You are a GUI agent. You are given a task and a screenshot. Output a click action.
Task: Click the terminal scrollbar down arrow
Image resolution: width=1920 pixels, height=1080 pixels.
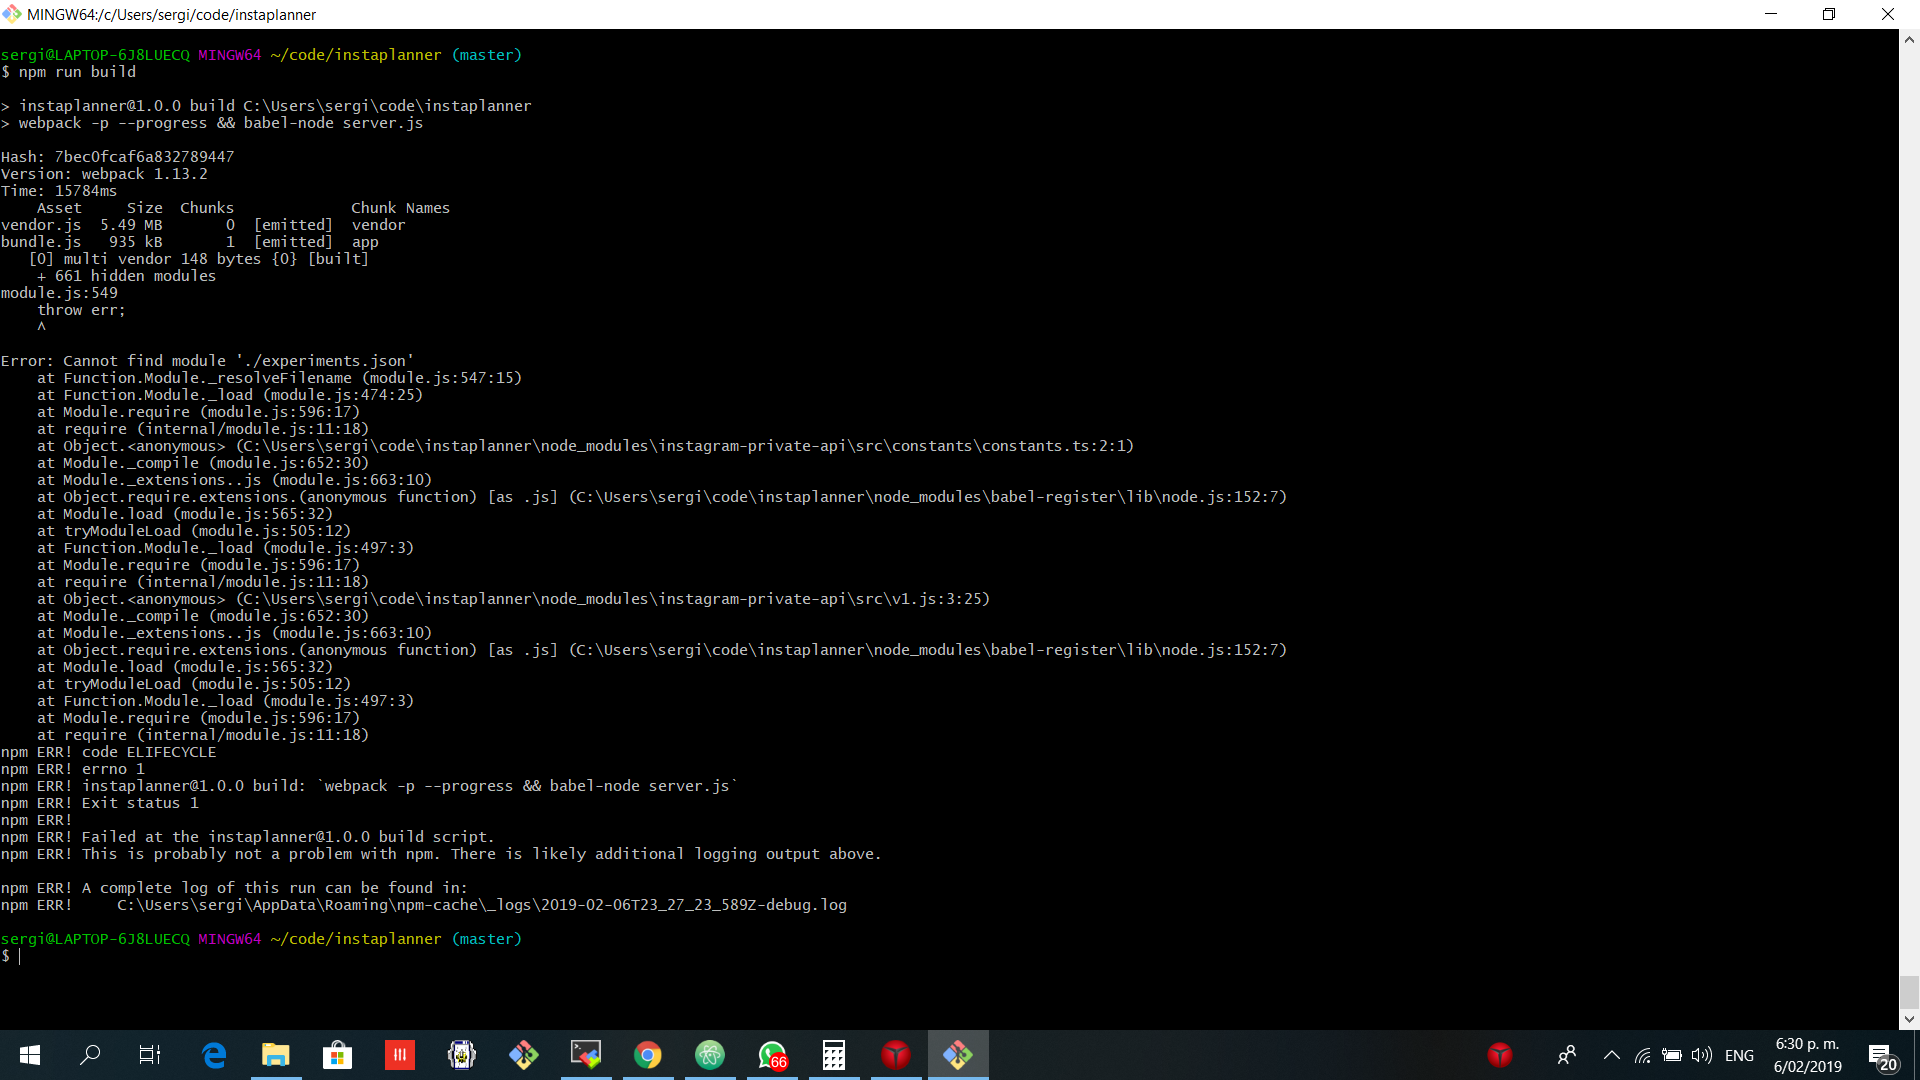coord(1909,1020)
